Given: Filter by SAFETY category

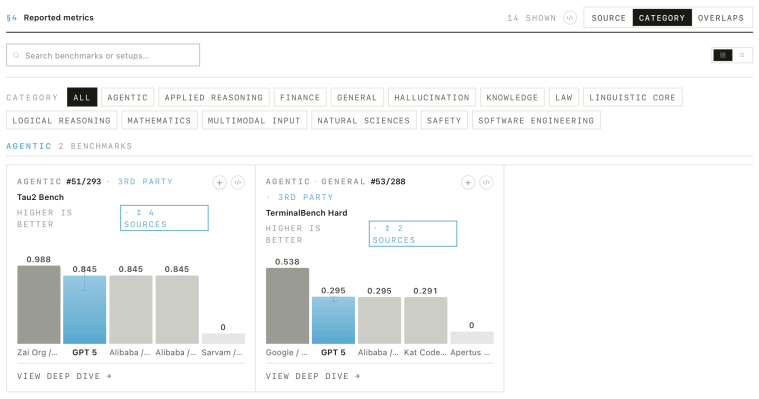Looking at the screenshot, I should pyautogui.click(x=444, y=121).
